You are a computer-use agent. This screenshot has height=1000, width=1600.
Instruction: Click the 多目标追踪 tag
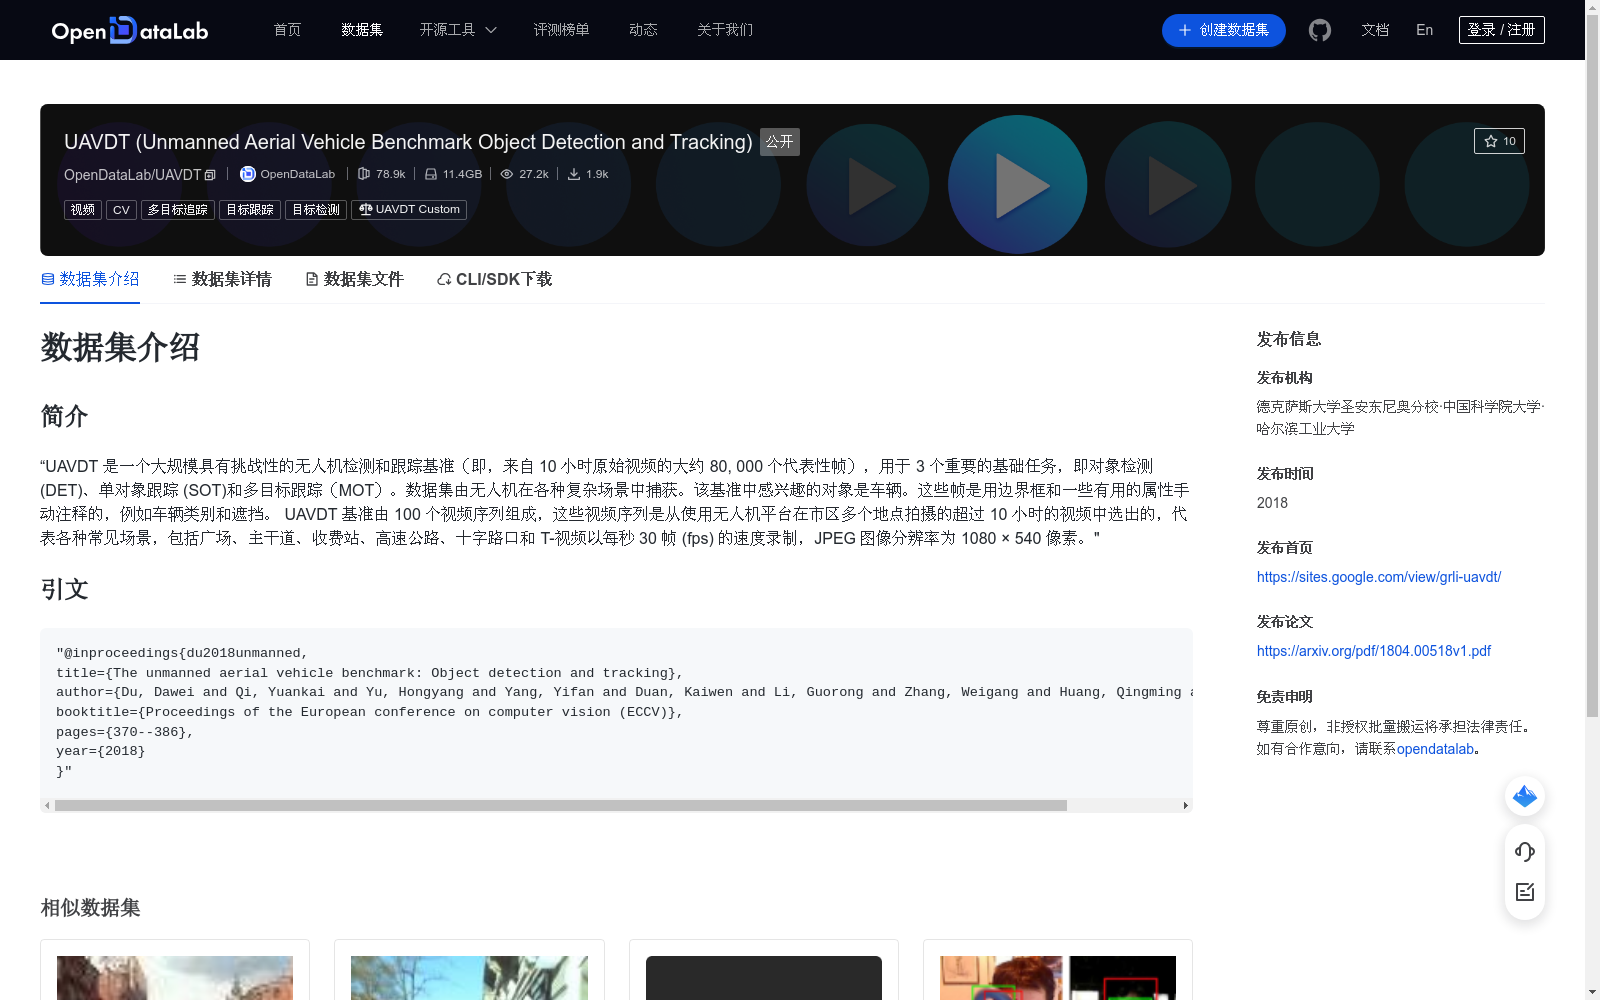178,210
